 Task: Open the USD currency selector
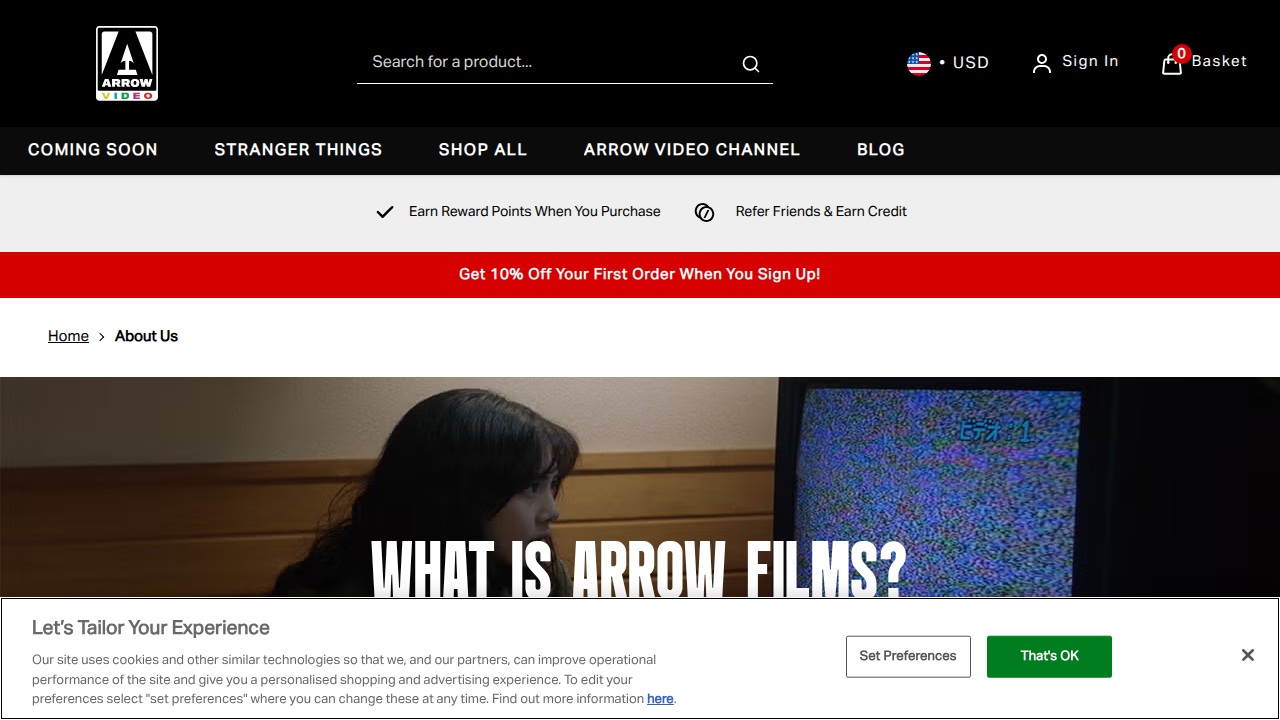click(948, 62)
